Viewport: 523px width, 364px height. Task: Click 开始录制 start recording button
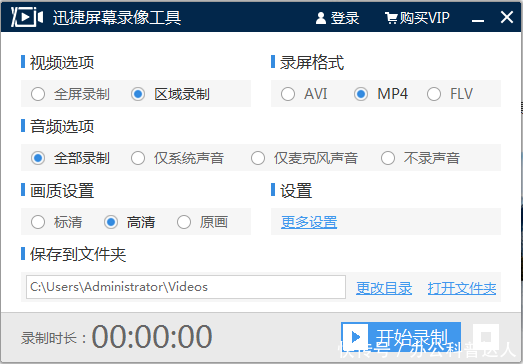(x=401, y=337)
